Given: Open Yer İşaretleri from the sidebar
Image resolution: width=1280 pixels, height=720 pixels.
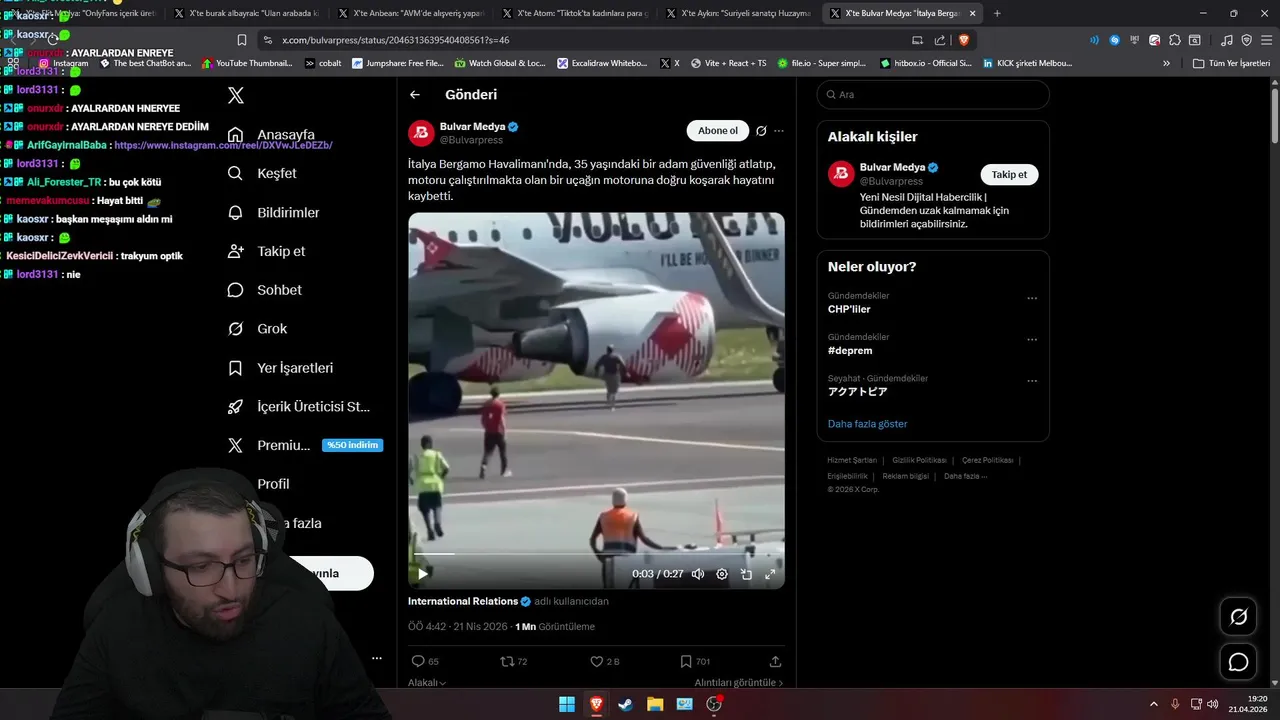Looking at the screenshot, I should click(280, 368).
